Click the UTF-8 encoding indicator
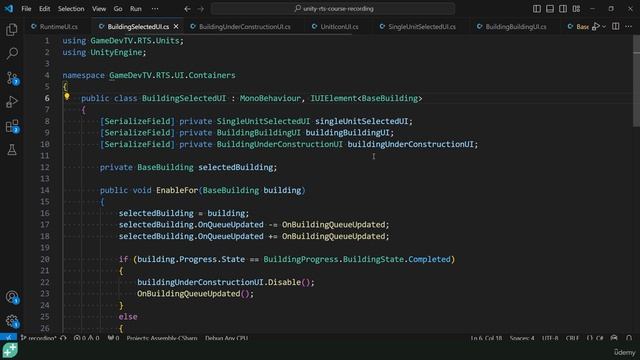The height and width of the screenshot is (360, 640). 550,338
